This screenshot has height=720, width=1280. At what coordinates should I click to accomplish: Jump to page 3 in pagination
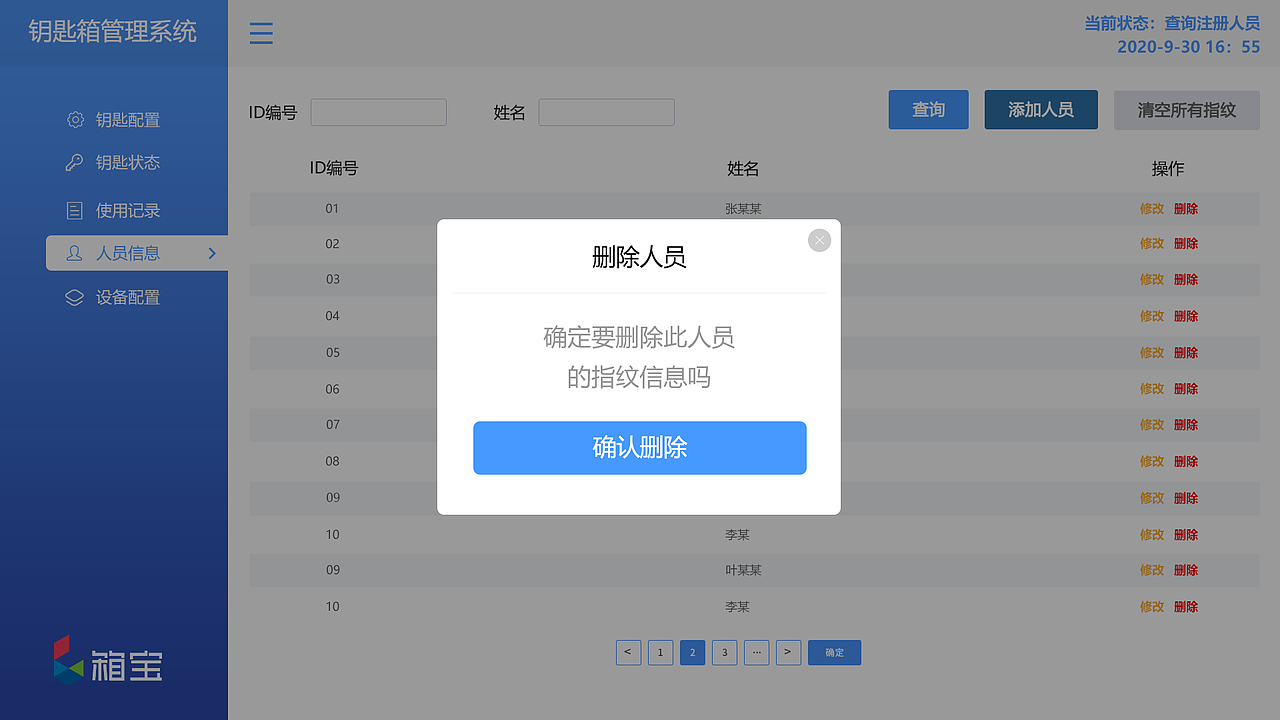pyautogui.click(x=724, y=652)
